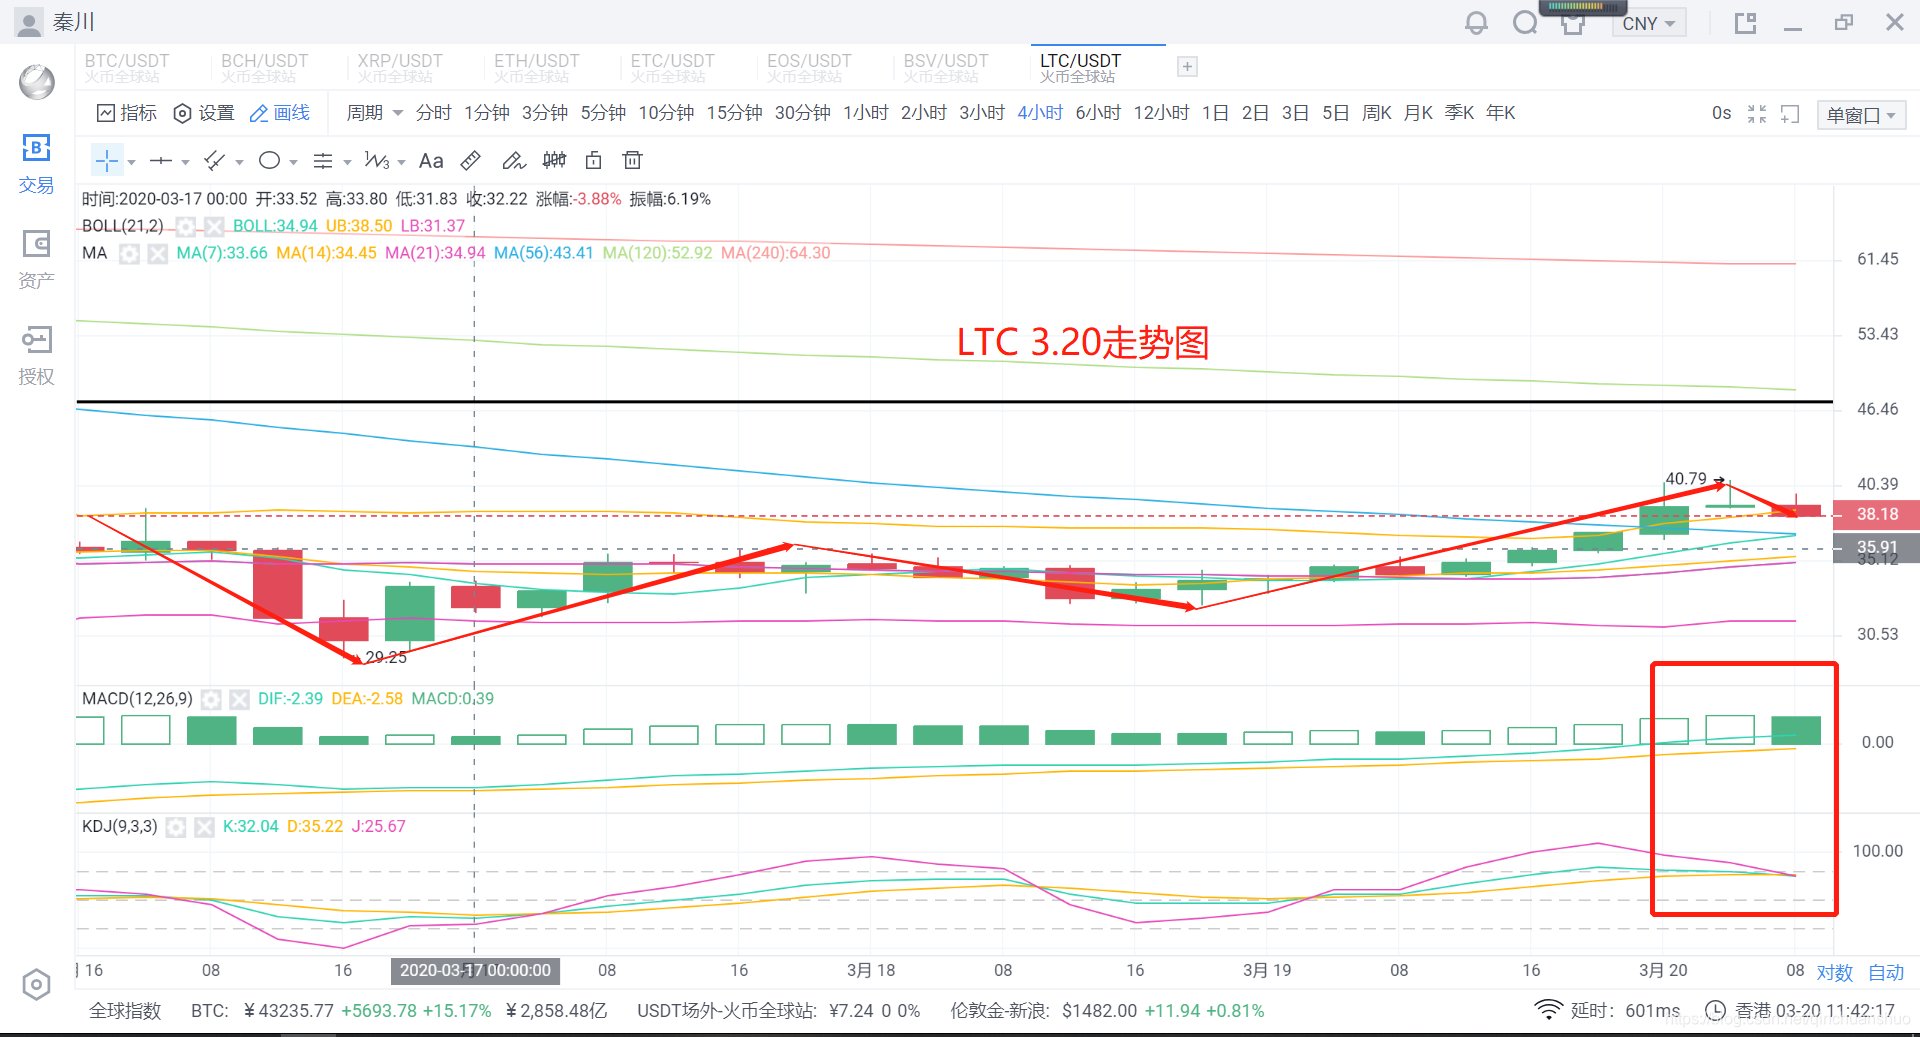Remove the BOLL indicator with its X
The image size is (1920, 1037).
coord(213,226)
